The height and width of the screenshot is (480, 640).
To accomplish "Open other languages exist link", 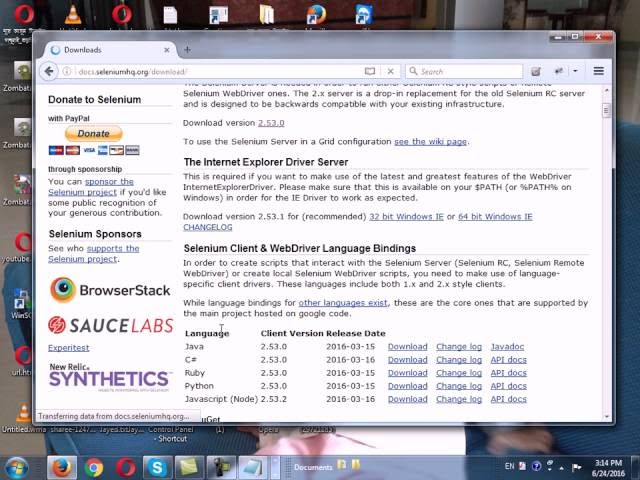I will 343,303.
